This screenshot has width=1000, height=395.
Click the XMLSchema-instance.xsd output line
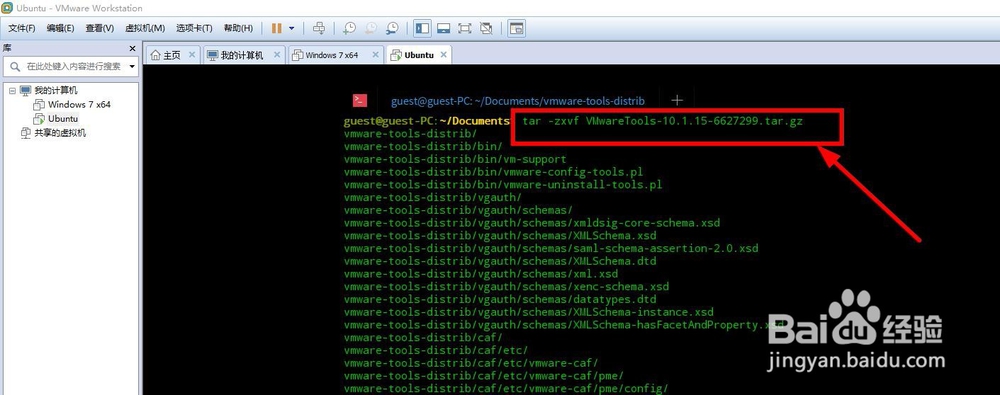pos(528,312)
